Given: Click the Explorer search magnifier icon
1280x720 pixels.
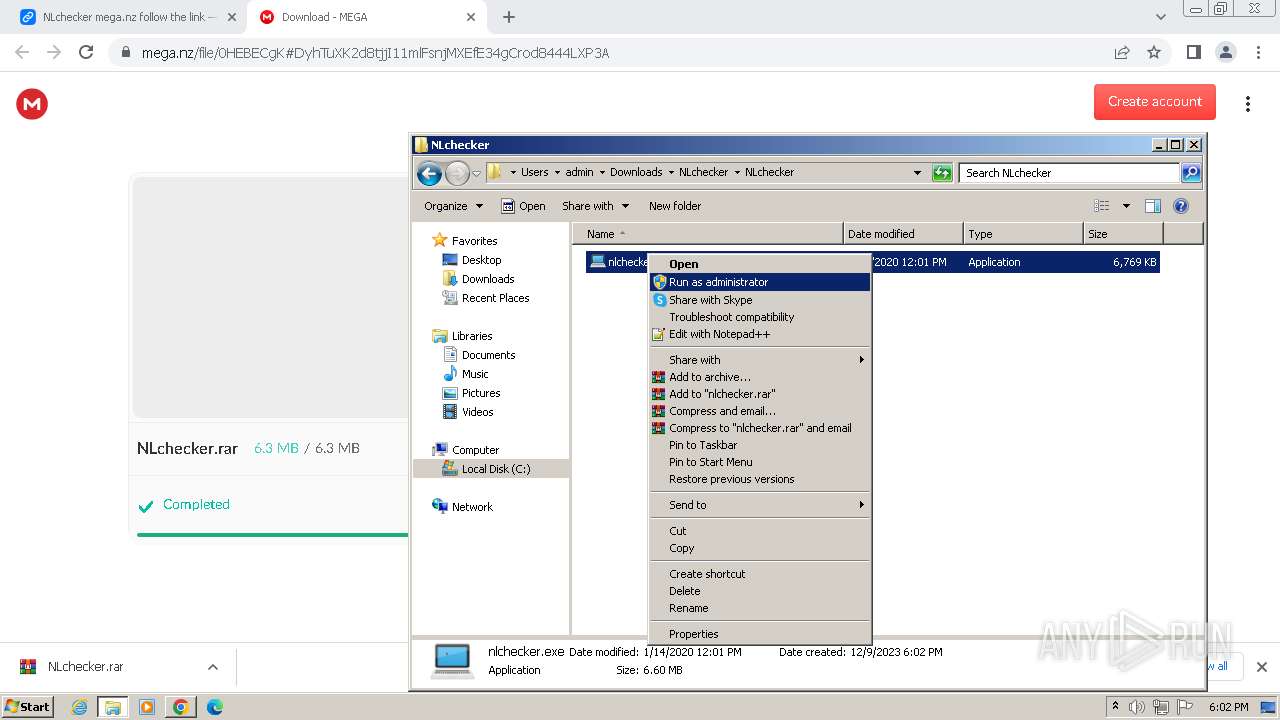Looking at the screenshot, I should point(1191,173).
